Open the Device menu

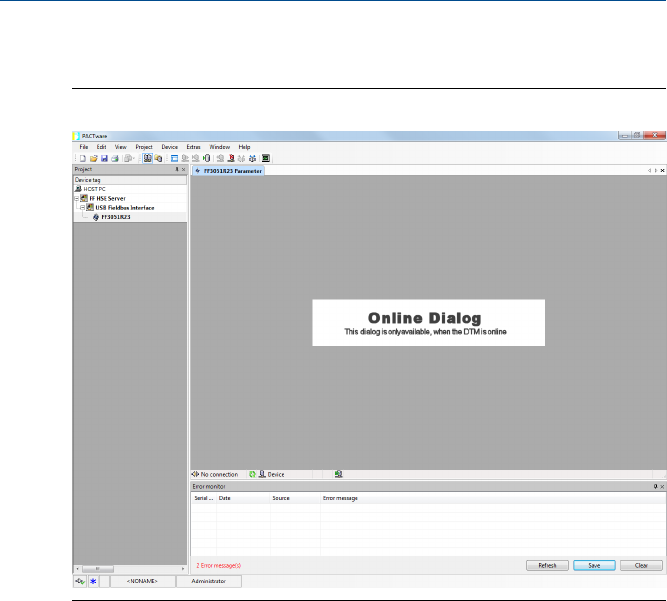click(169, 147)
